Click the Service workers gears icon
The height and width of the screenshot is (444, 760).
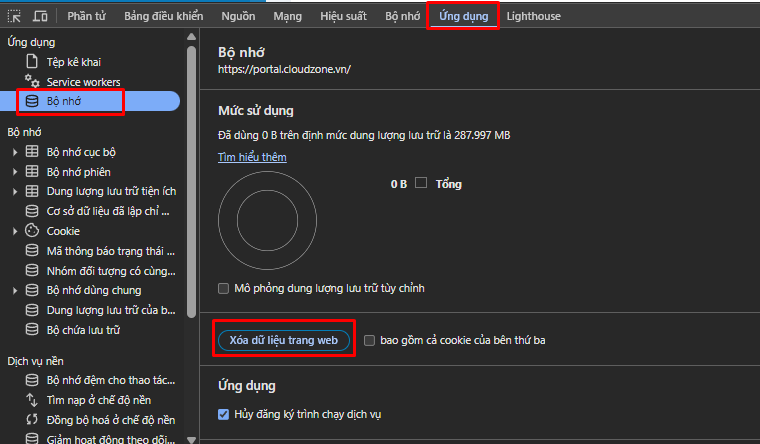pyautogui.click(x=32, y=81)
